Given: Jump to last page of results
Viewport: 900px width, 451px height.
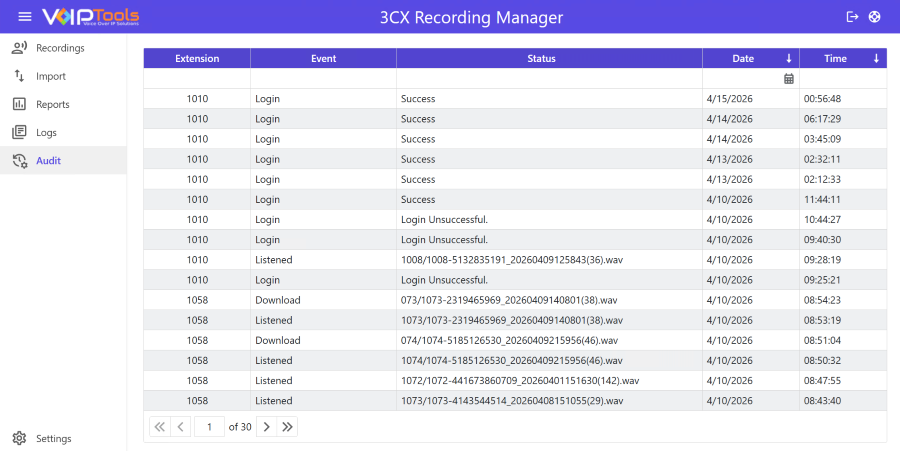Looking at the screenshot, I should tap(288, 427).
